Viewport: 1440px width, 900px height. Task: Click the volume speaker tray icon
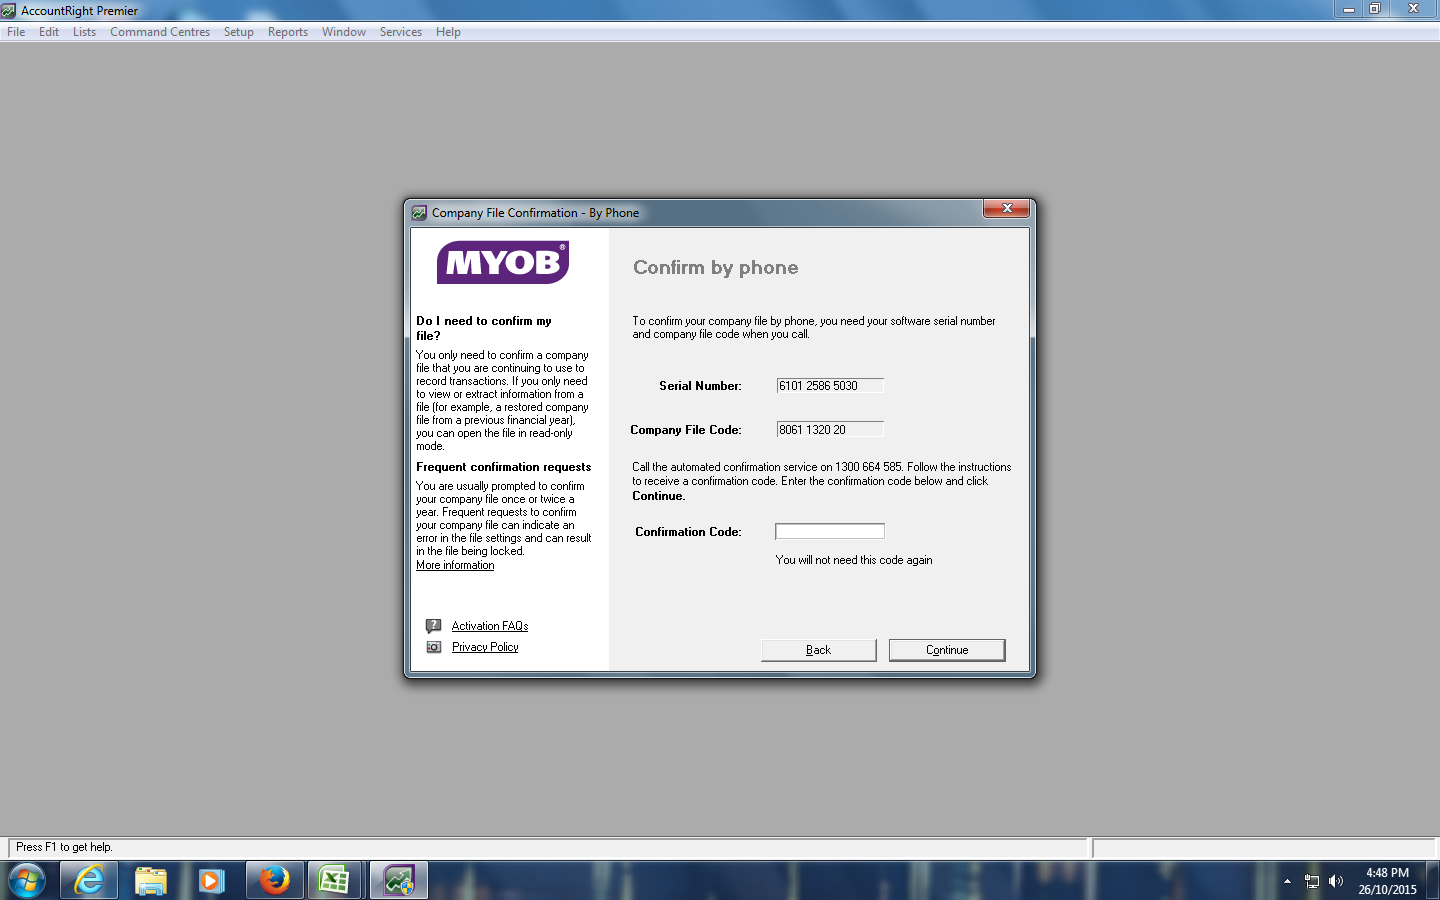click(1336, 881)
